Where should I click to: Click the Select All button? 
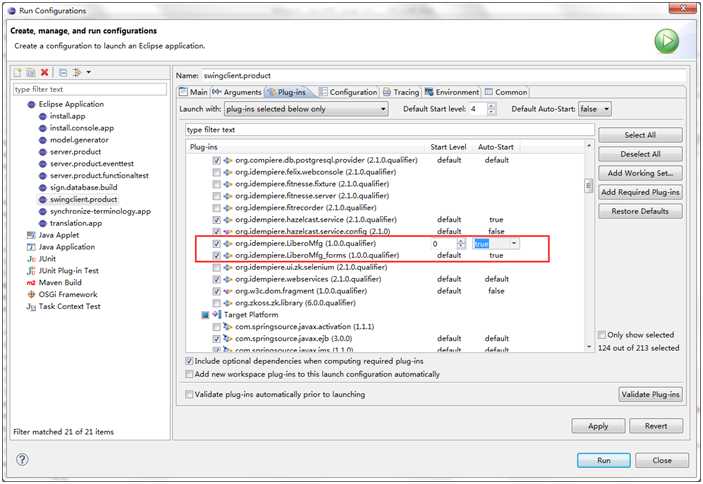click(x=640, y=135)
